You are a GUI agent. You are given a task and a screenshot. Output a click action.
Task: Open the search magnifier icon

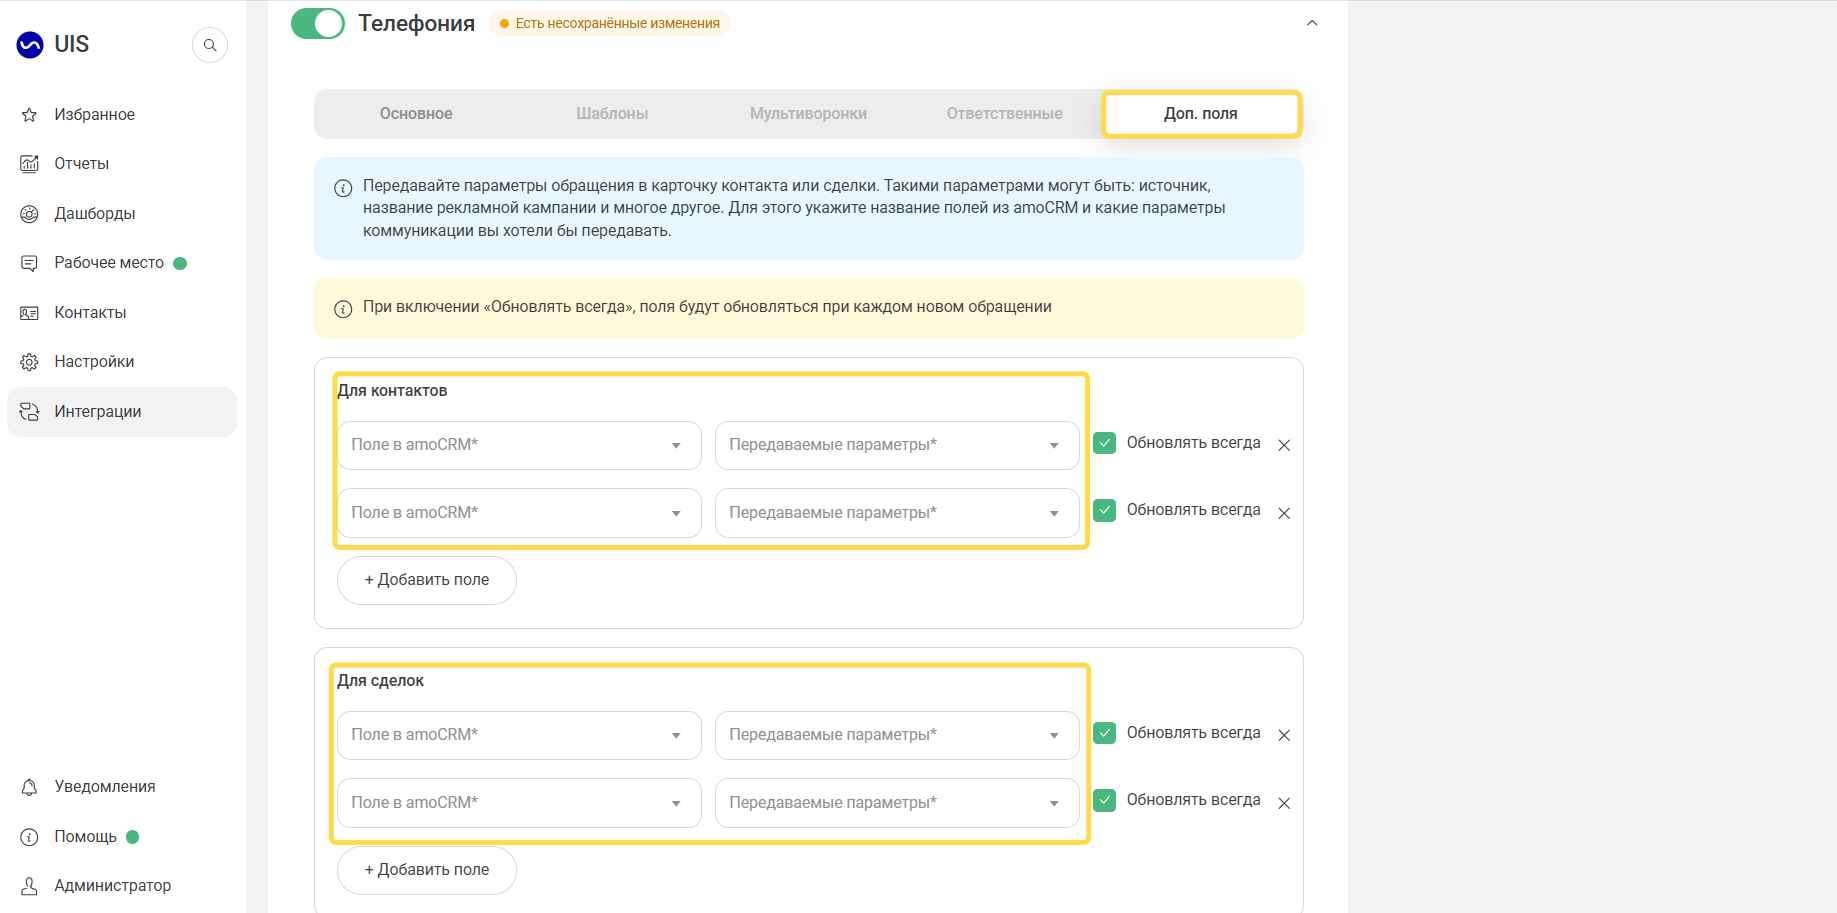point(210,45)
